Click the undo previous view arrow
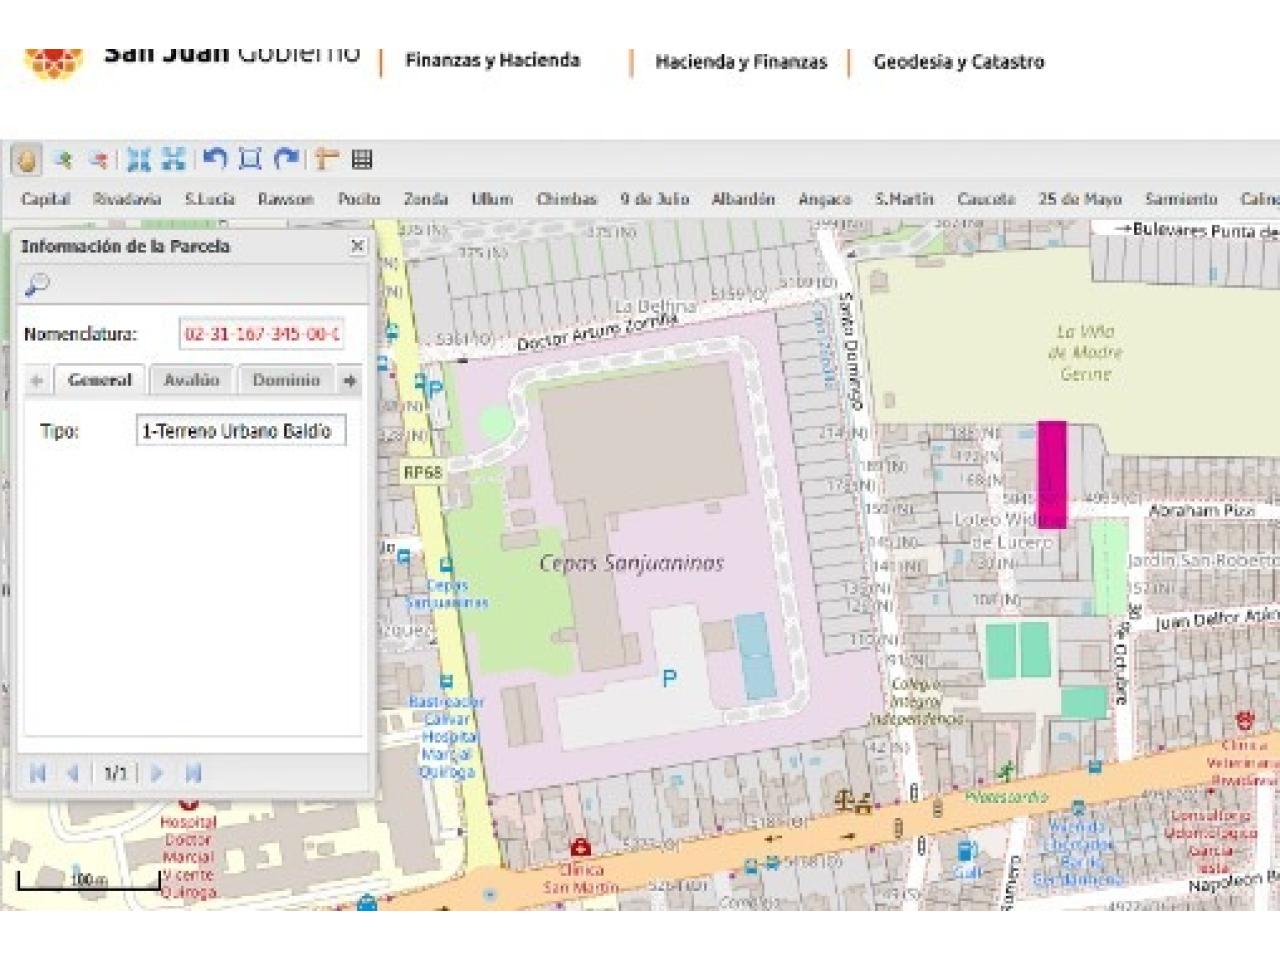 pos(214,159)
